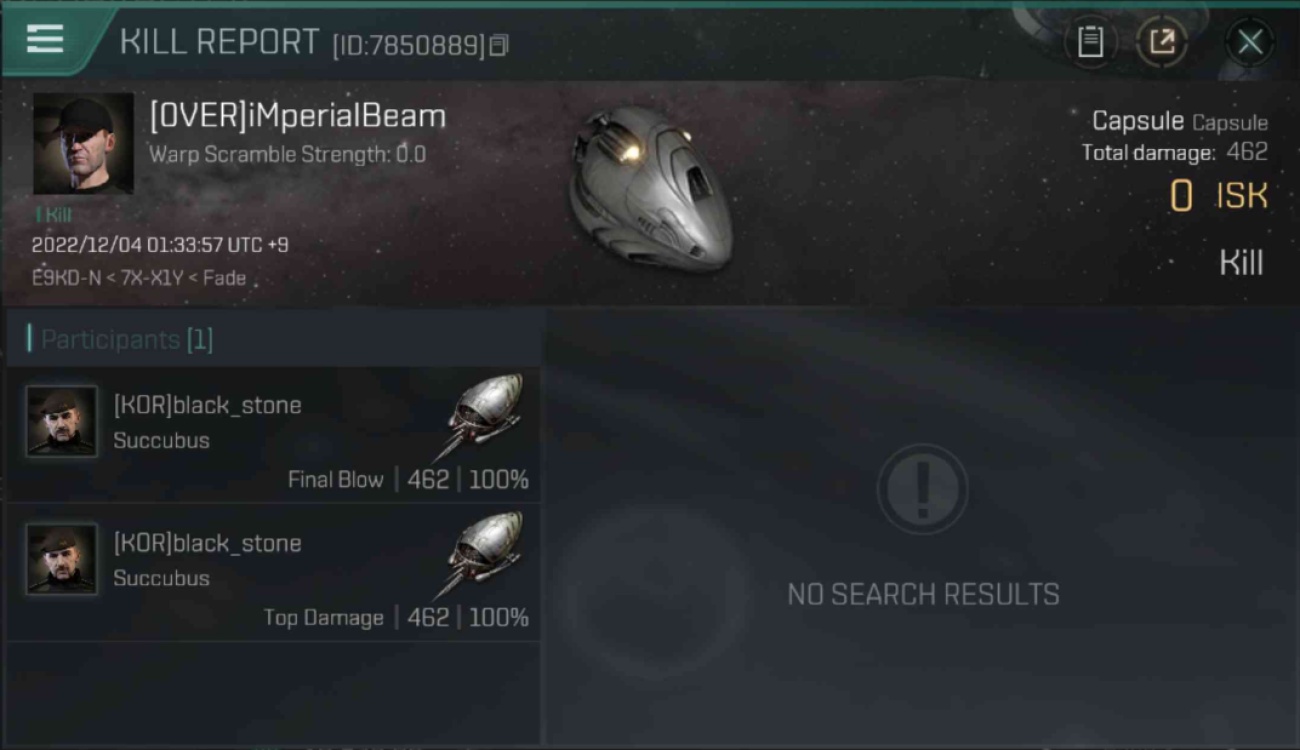Inspect the Capsule ship image
1300x750 pixels.
pyautogui.click(x=650, y=187)
